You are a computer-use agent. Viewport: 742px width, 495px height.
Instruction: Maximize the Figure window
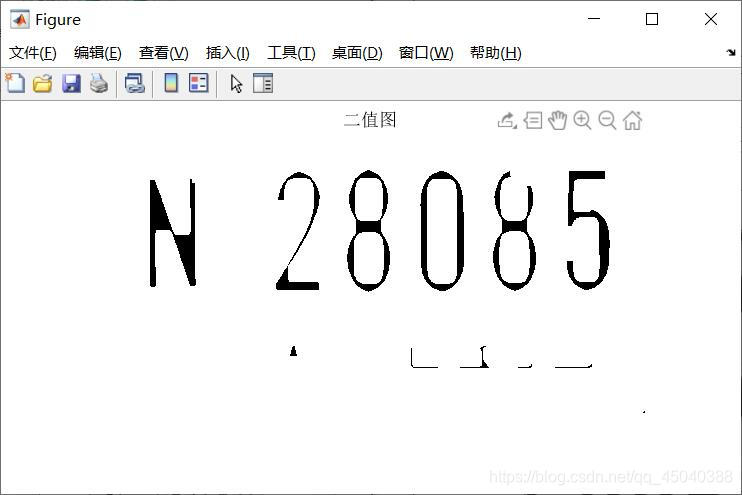[x=652, y=19]
